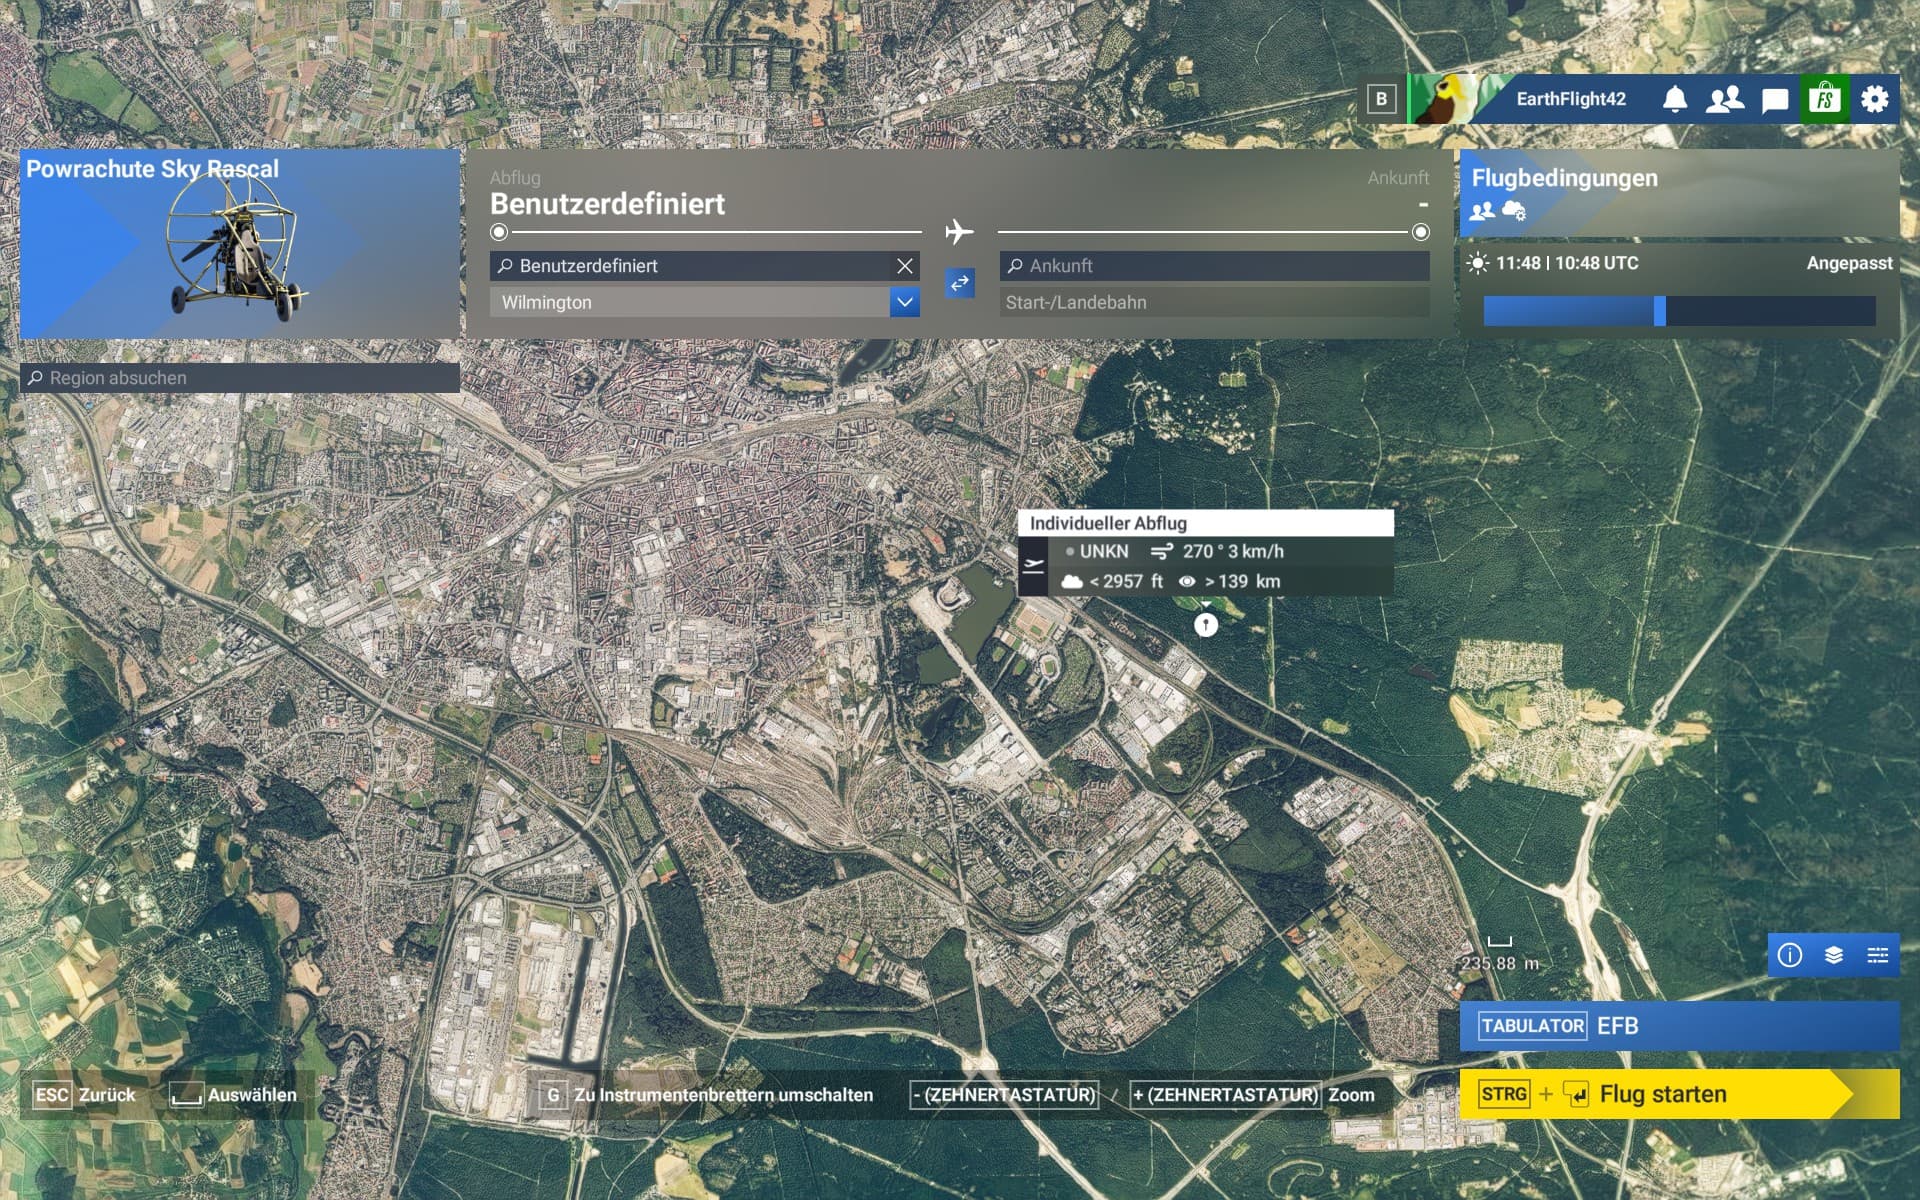Image resolution: width=1920 pixels, height=1200 pixels.
Task: Swap departure and arrival airports
Action: pyautogui.click(x=960, y=283)
